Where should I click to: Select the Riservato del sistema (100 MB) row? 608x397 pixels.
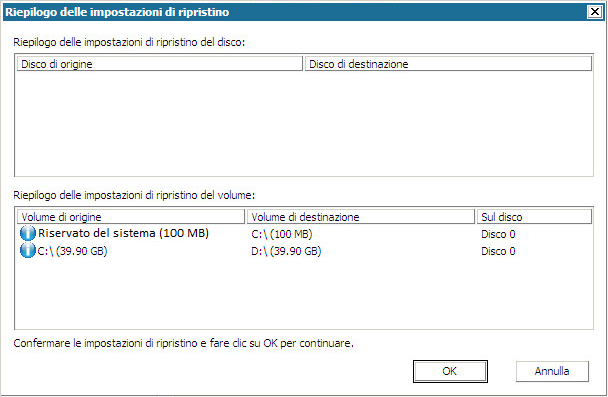(304, 233)
